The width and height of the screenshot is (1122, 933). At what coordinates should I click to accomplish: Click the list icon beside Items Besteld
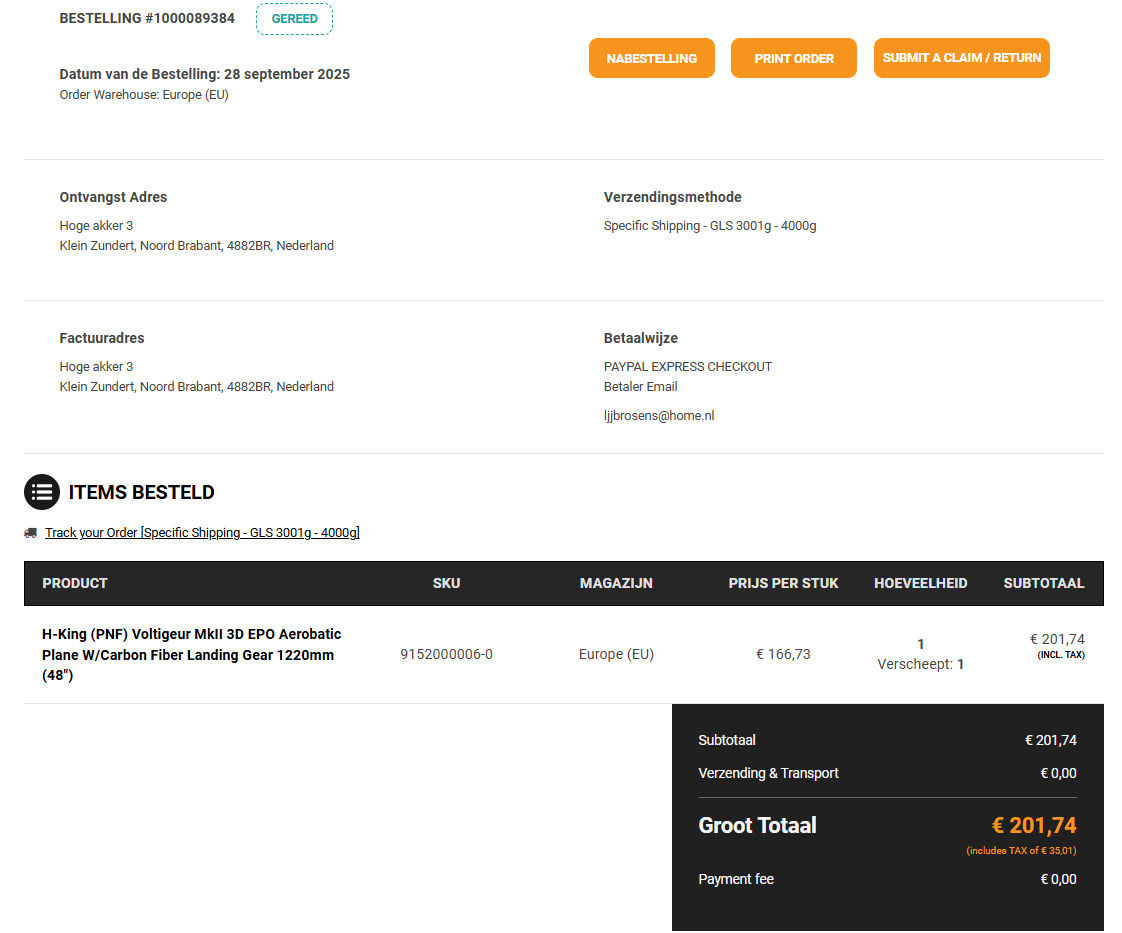coord(42,492)
